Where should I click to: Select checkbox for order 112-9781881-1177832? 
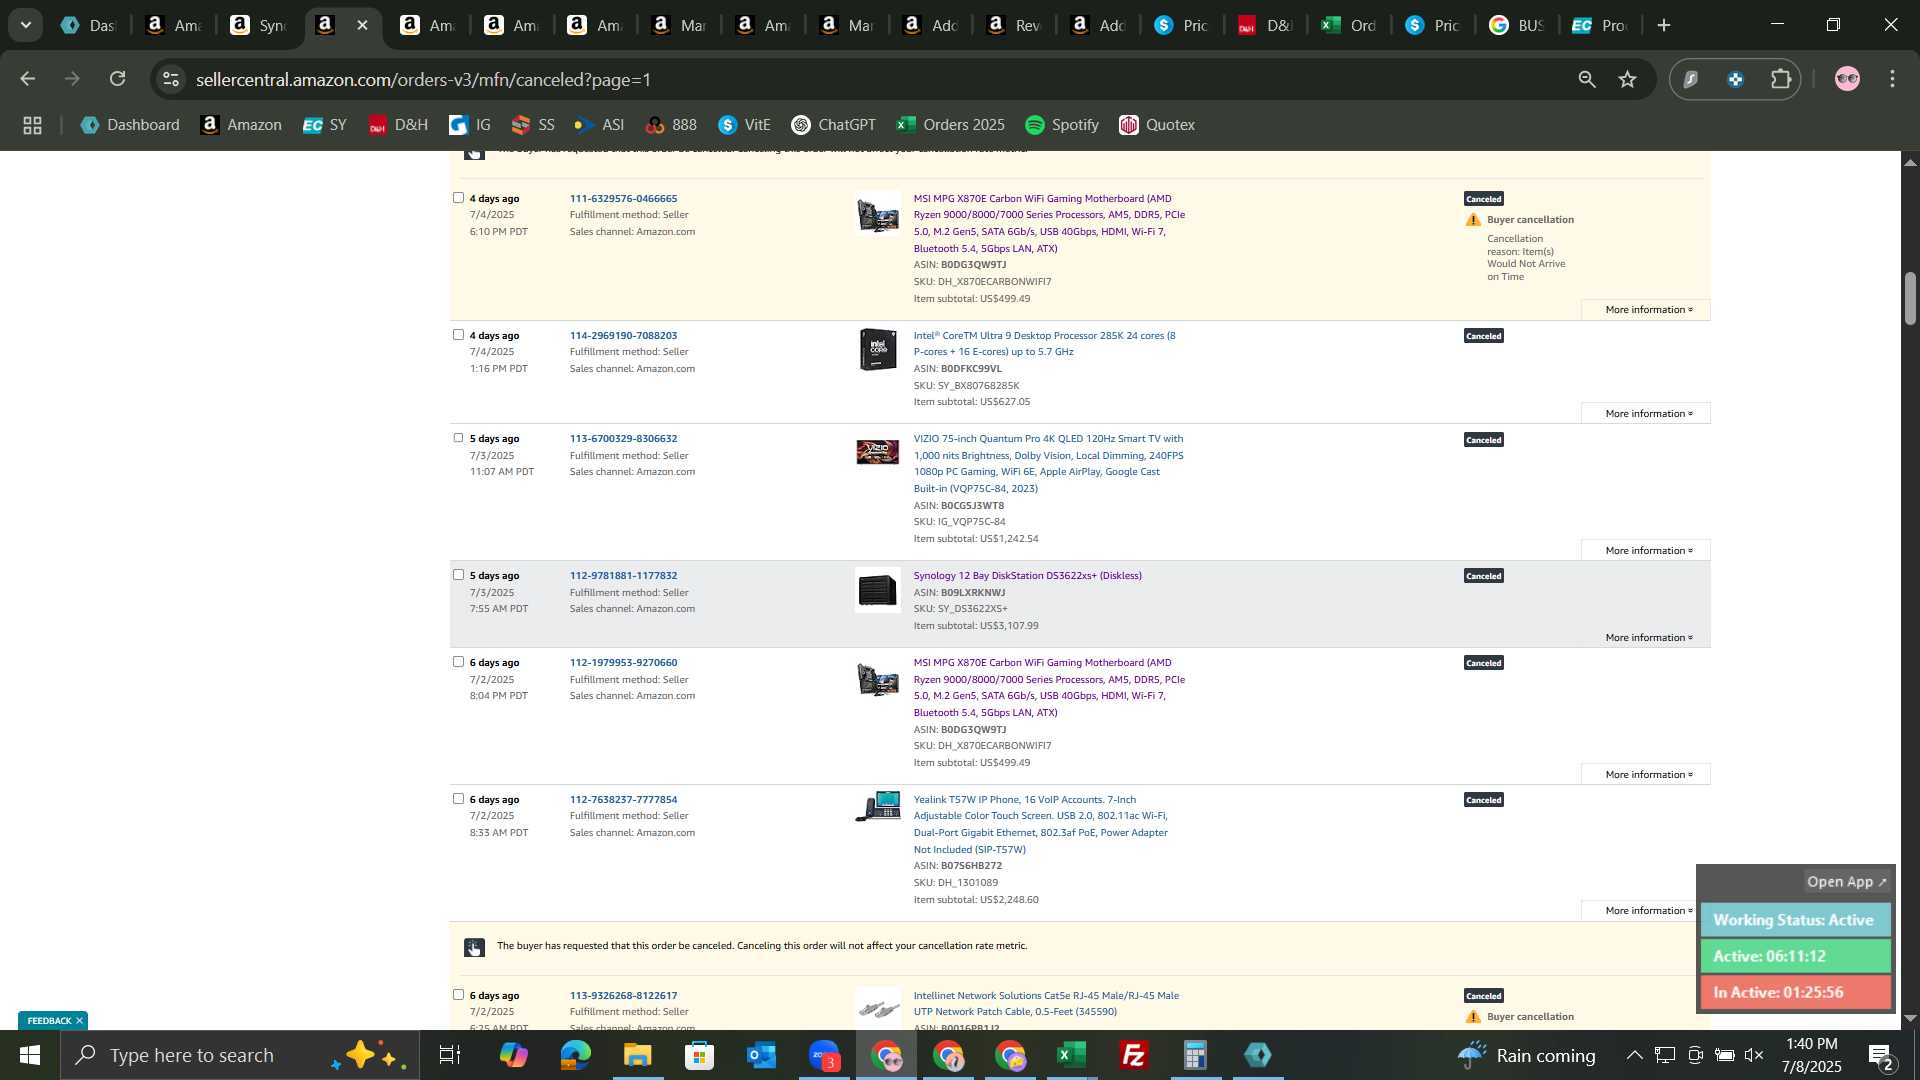(458, 575)
